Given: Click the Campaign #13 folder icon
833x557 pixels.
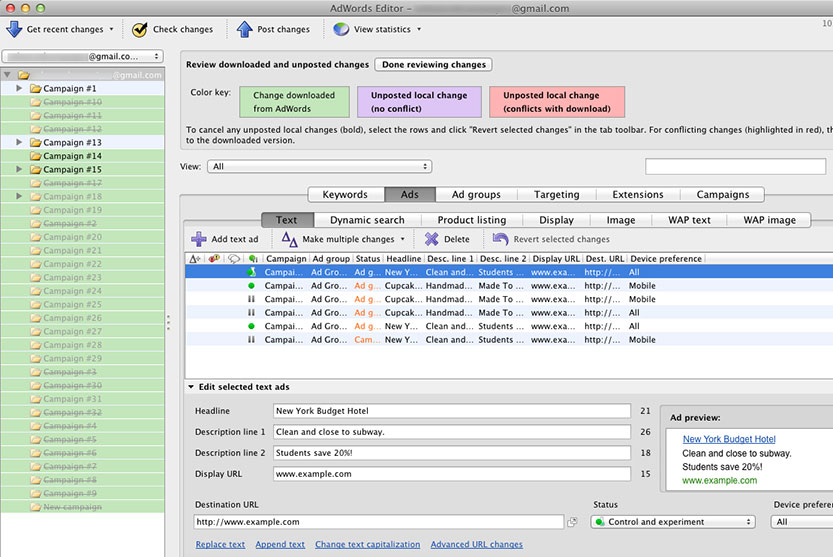Looking at the screenshot, I should tap(36, 142).
